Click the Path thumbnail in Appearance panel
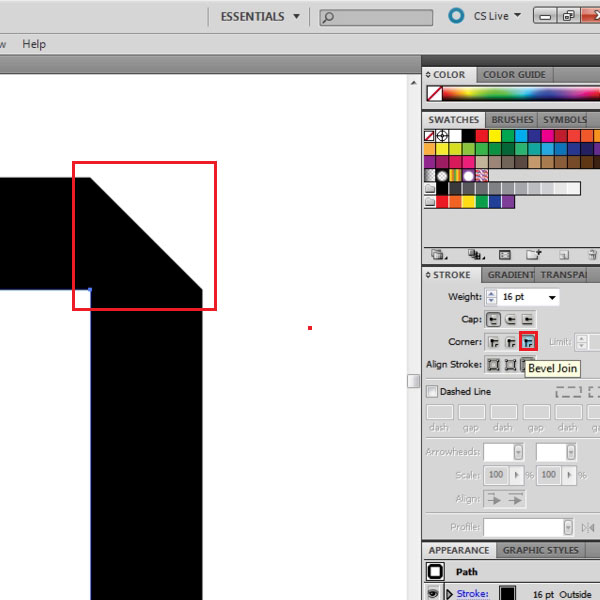The image size is (600, 600). click(x=435, y=572)
